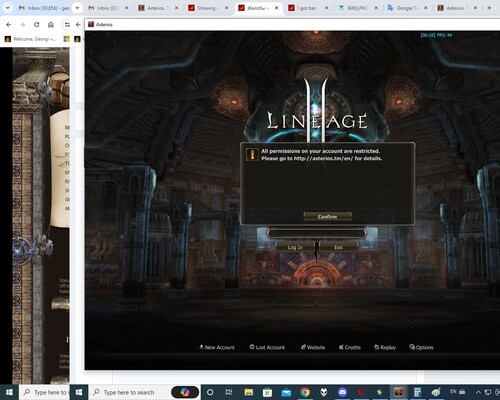The width and height of the screenshot is (500, 400).
Task: Open Lost Account recovery option
Action: [x=267, y=347]
